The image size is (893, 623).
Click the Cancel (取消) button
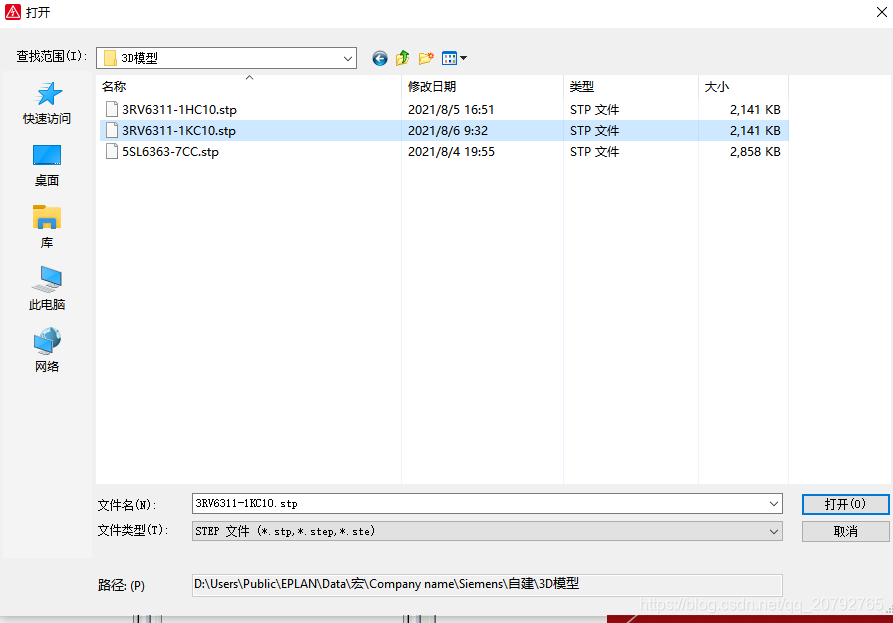845,532
